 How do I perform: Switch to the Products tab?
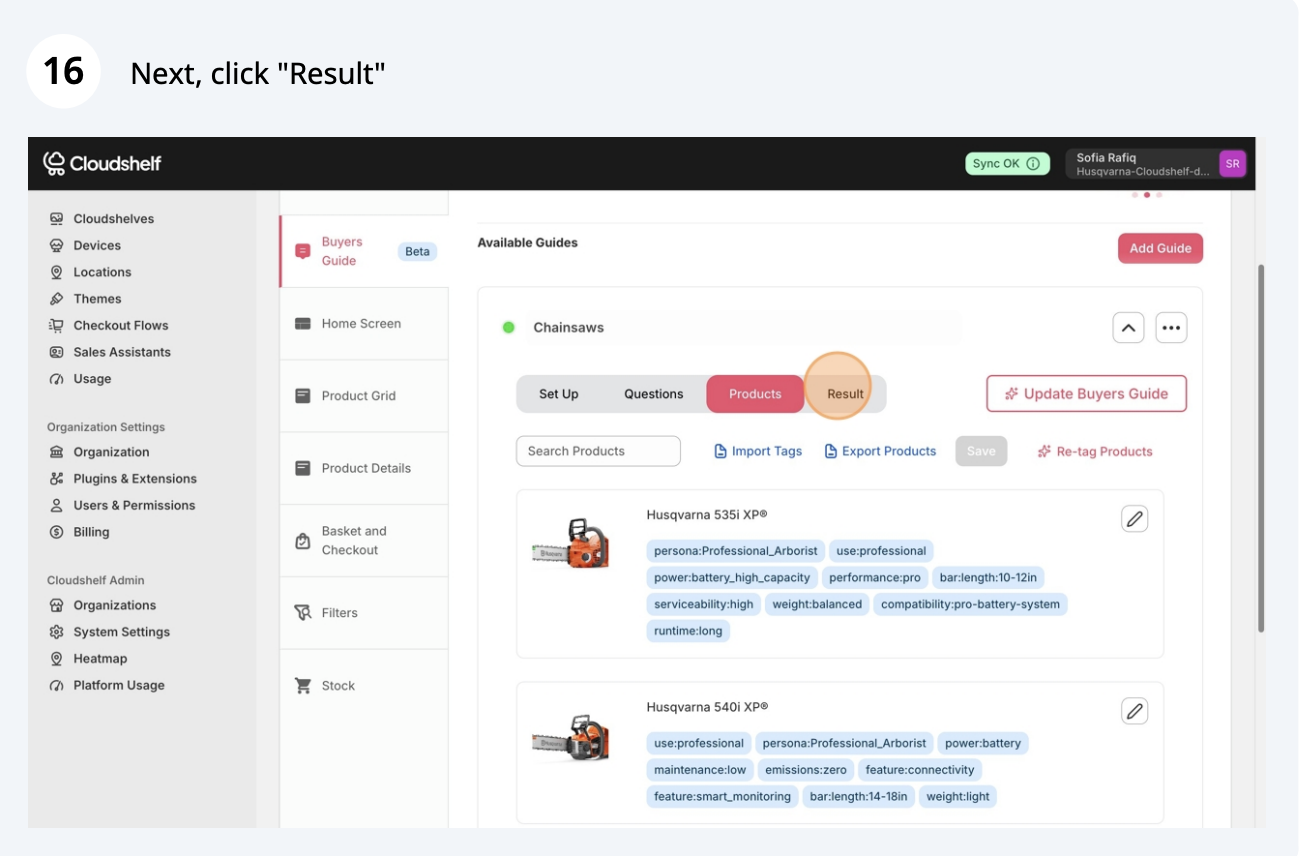[x=755, y=394]
